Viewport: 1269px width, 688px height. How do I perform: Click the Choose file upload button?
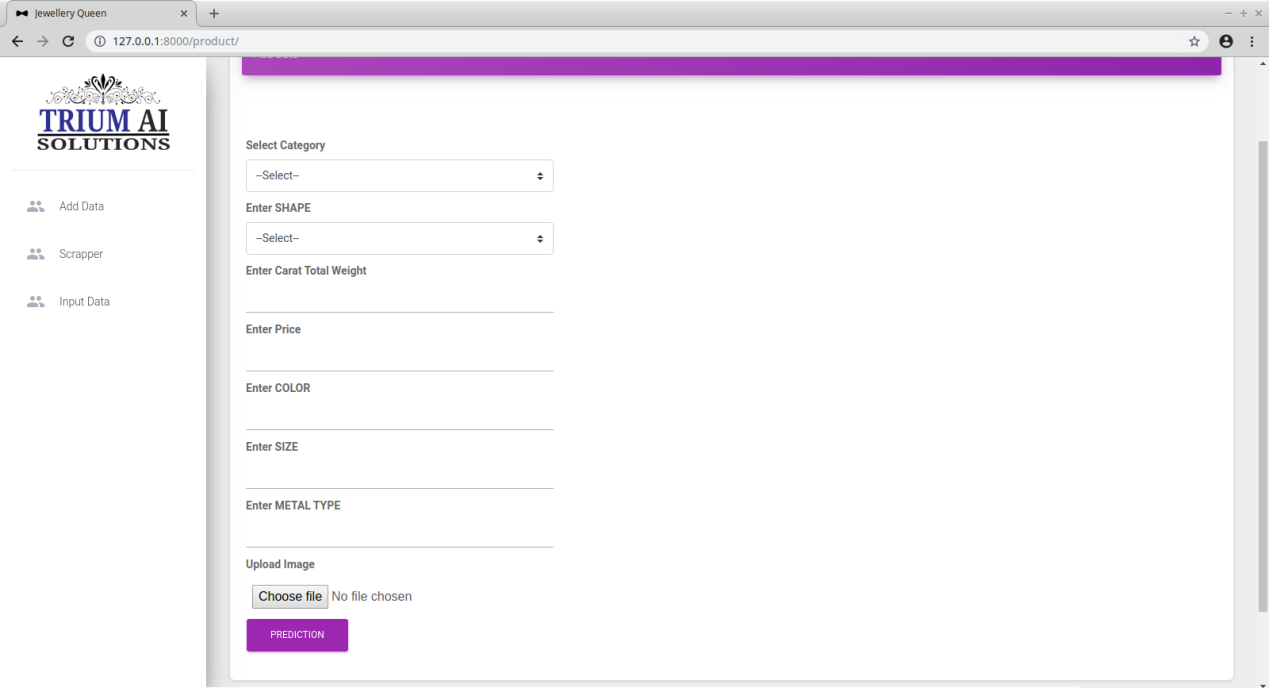[290, 596]
